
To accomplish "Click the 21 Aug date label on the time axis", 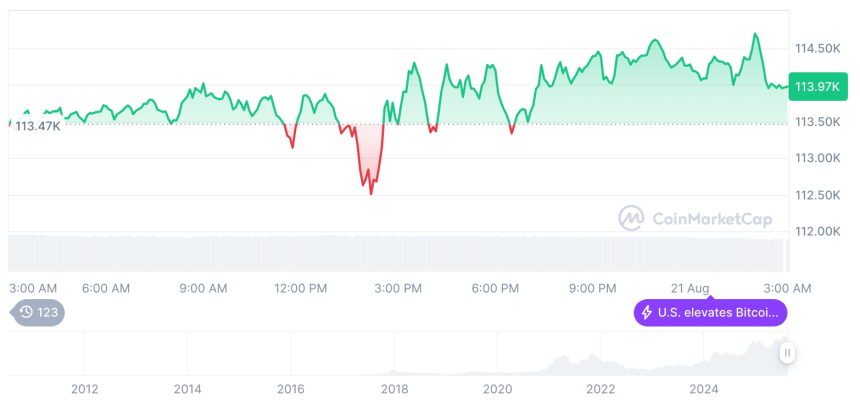I will pos(690,288).
